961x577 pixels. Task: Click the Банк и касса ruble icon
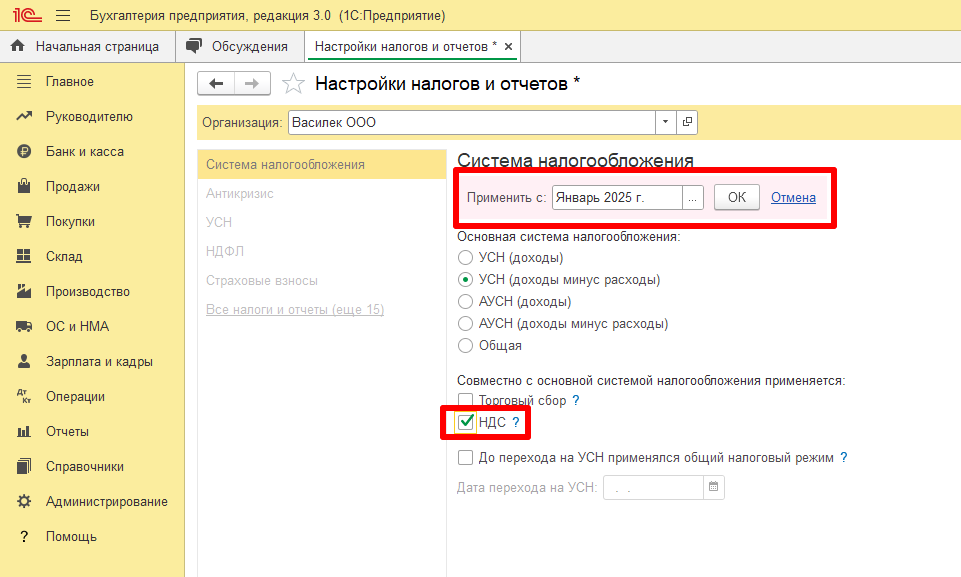pos(24,151)
